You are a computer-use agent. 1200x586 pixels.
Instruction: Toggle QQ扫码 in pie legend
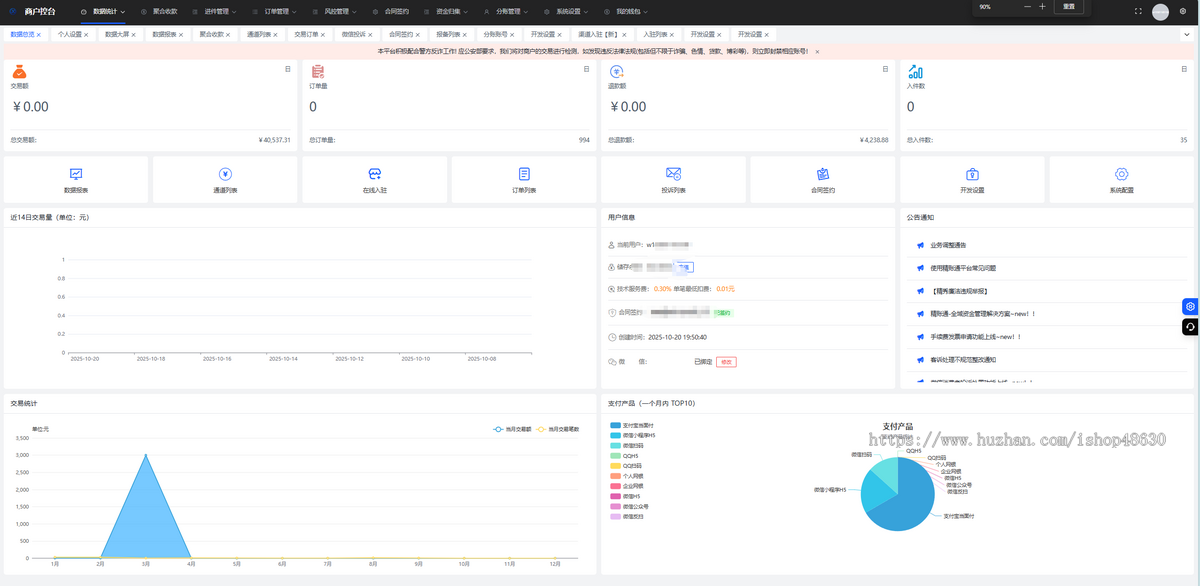coord(626,466)
